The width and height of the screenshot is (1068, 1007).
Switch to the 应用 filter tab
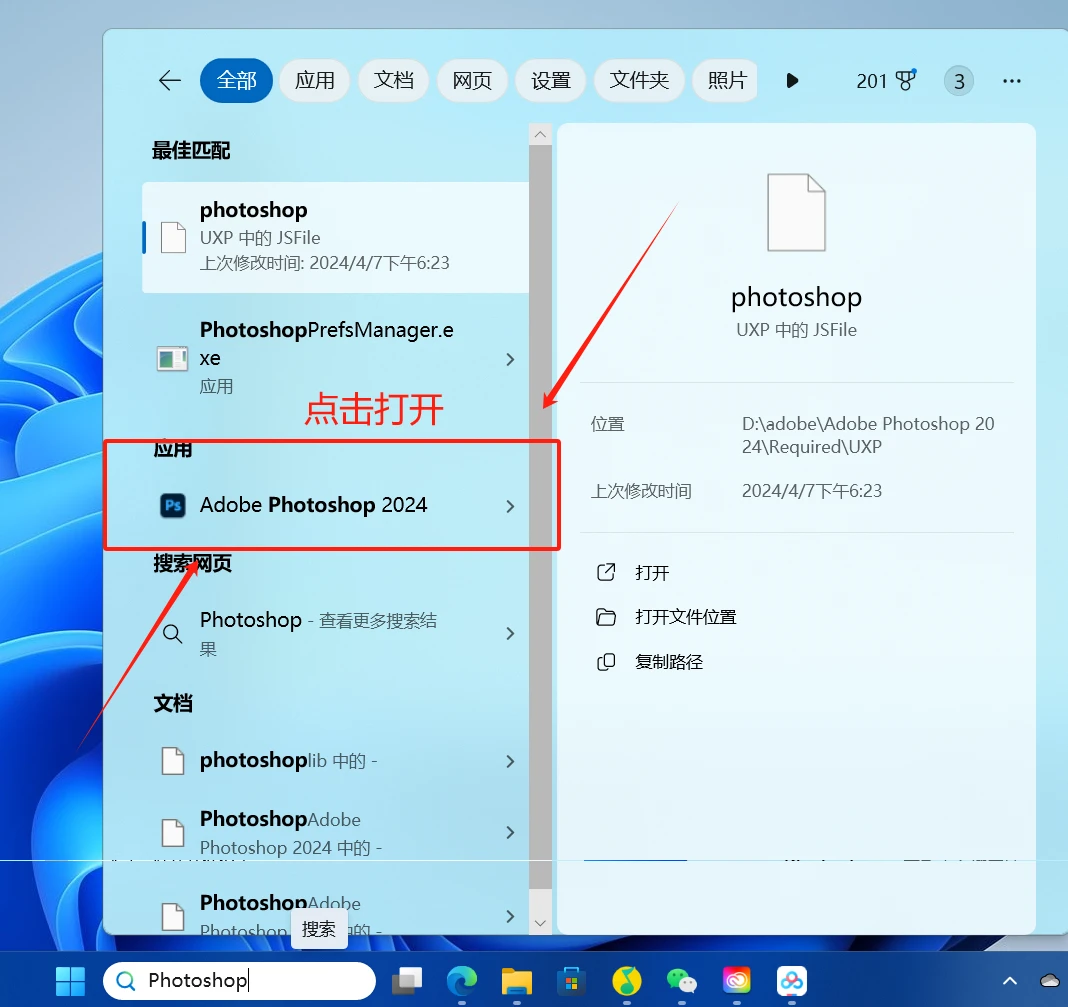pos(315,80)
